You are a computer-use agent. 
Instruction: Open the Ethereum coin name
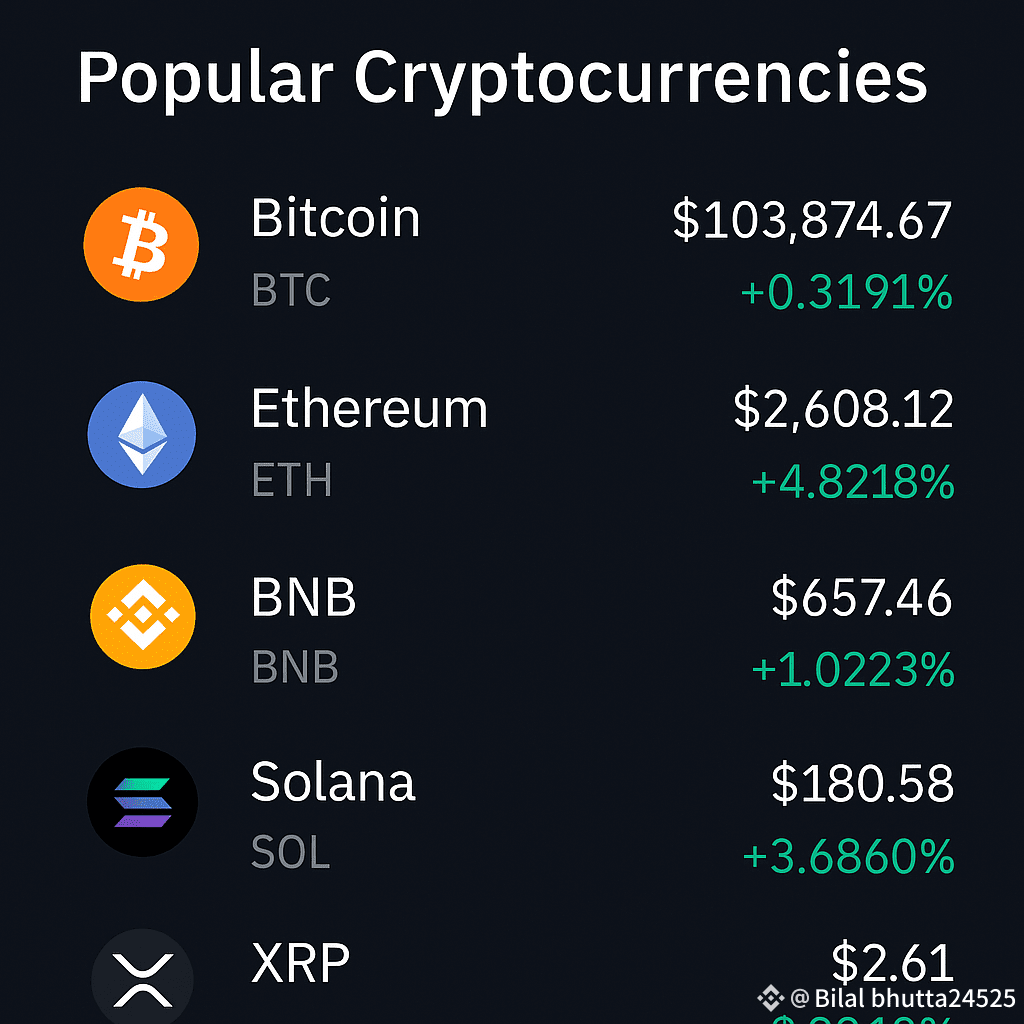click(369, 409)
